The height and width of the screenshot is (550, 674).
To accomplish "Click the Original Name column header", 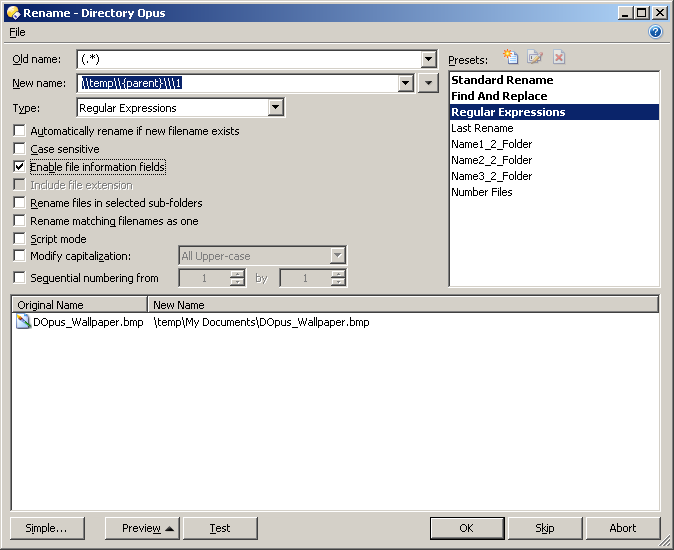I will [x=80, y=305].
